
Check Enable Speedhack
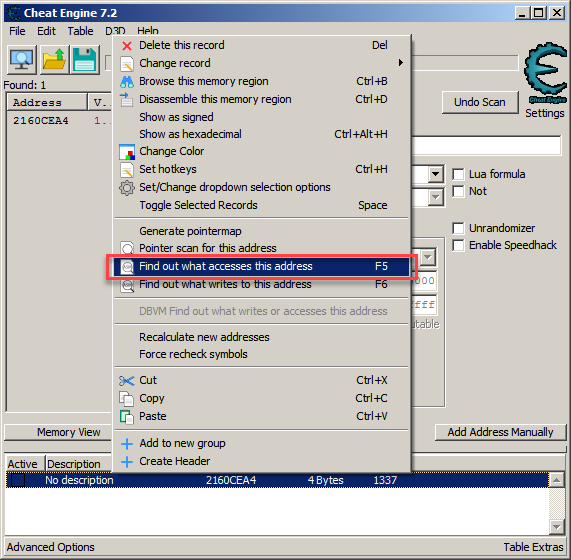pos(458,245)
